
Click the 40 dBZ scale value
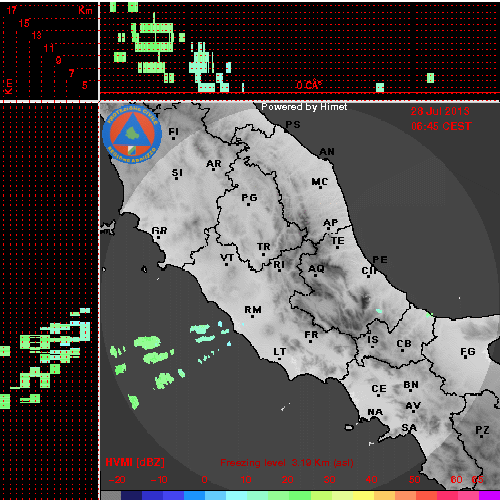[372, 480]
